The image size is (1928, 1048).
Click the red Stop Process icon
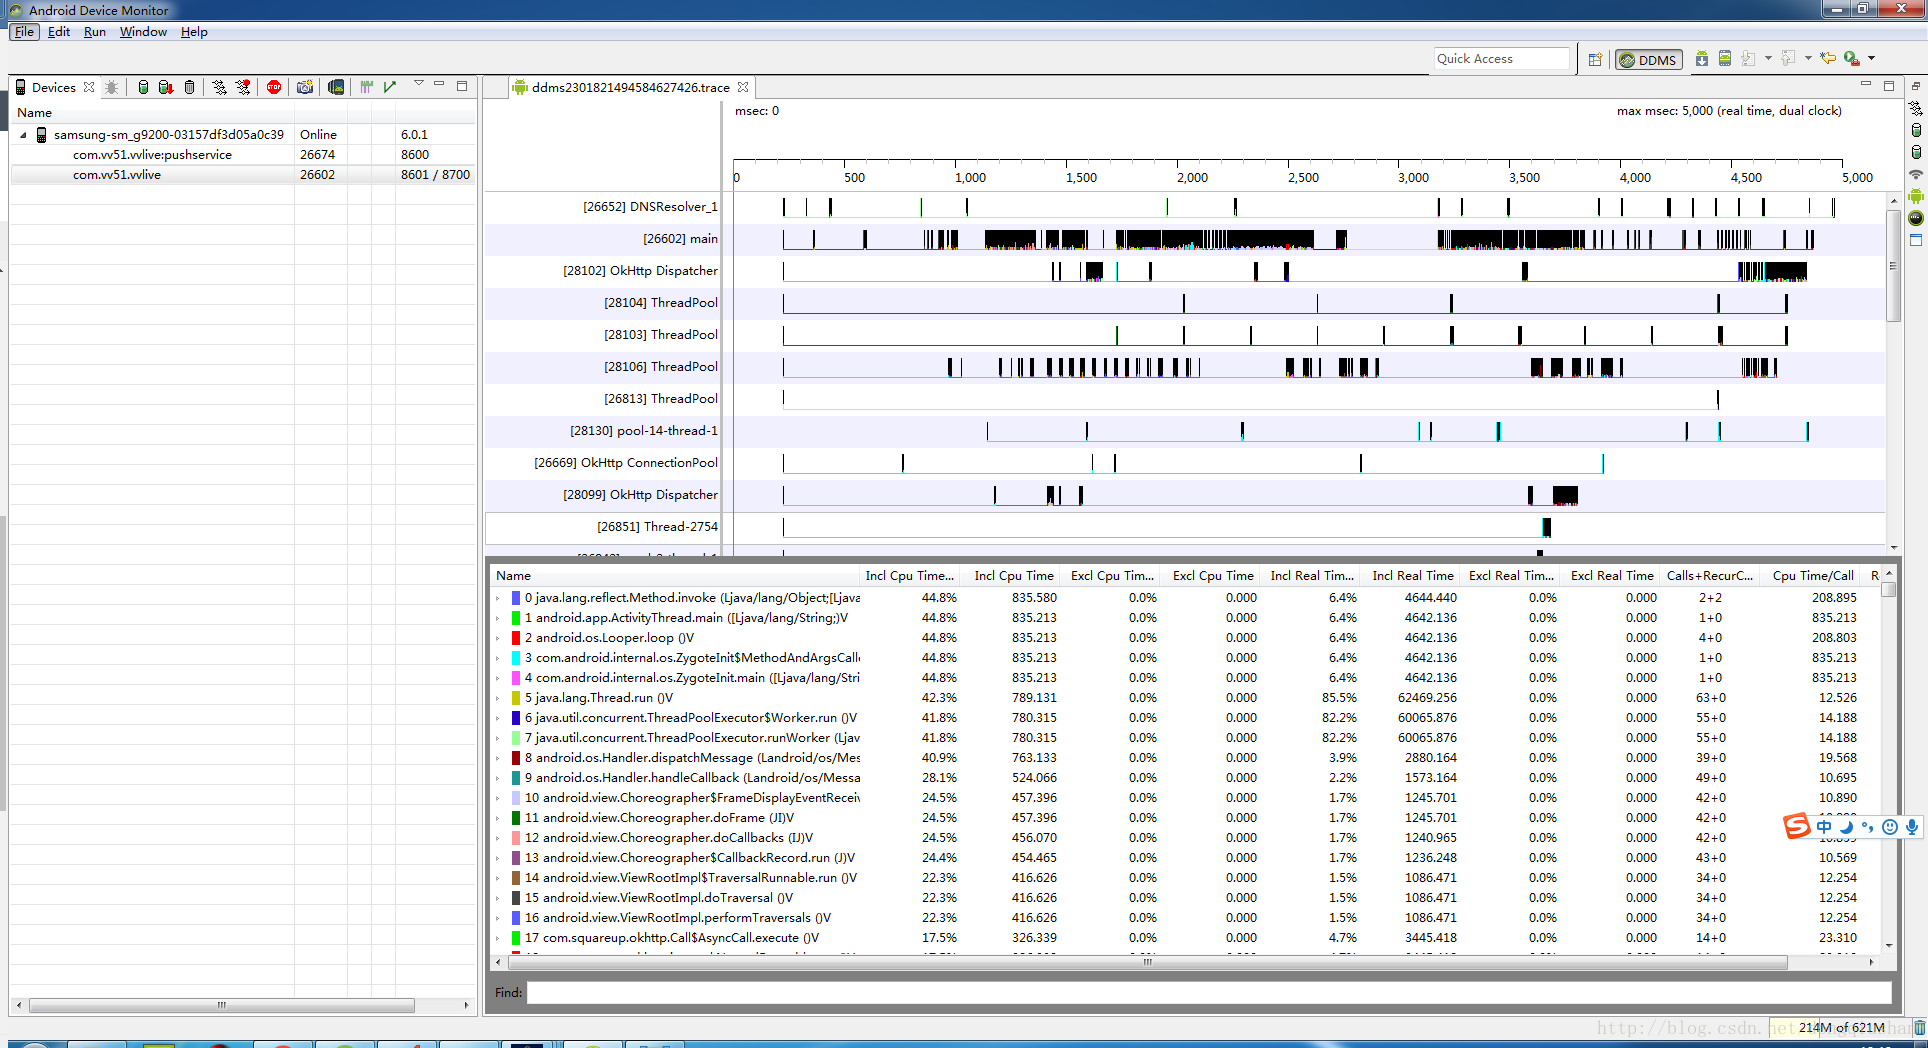click(274, 87)
